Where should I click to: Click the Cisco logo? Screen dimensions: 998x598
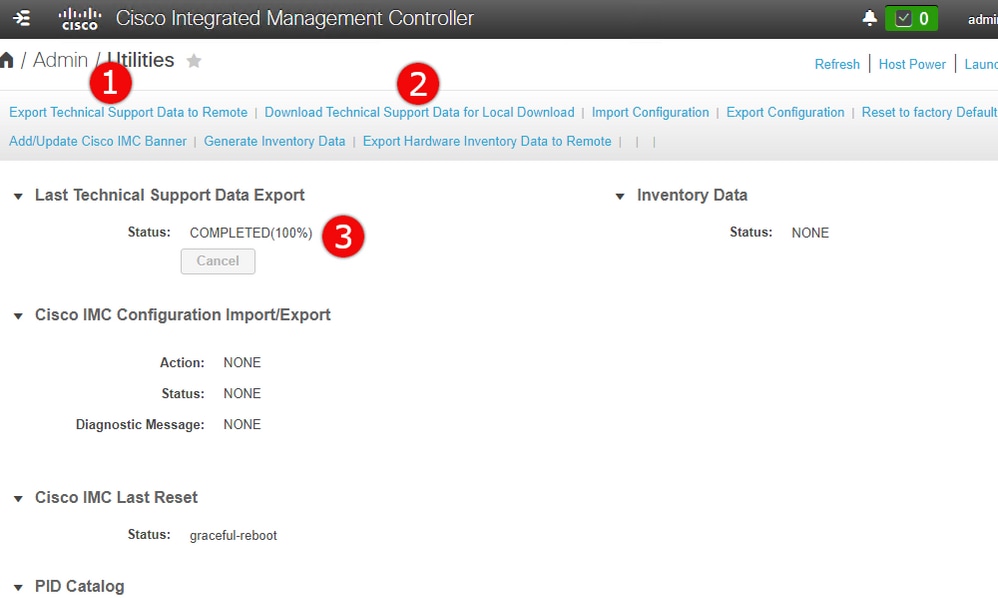(80, 18)
